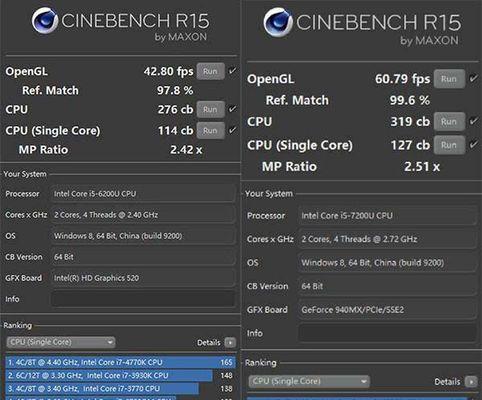Run CPU (Single Core) test in right window
482x400 pixels.
pos(449,145)
